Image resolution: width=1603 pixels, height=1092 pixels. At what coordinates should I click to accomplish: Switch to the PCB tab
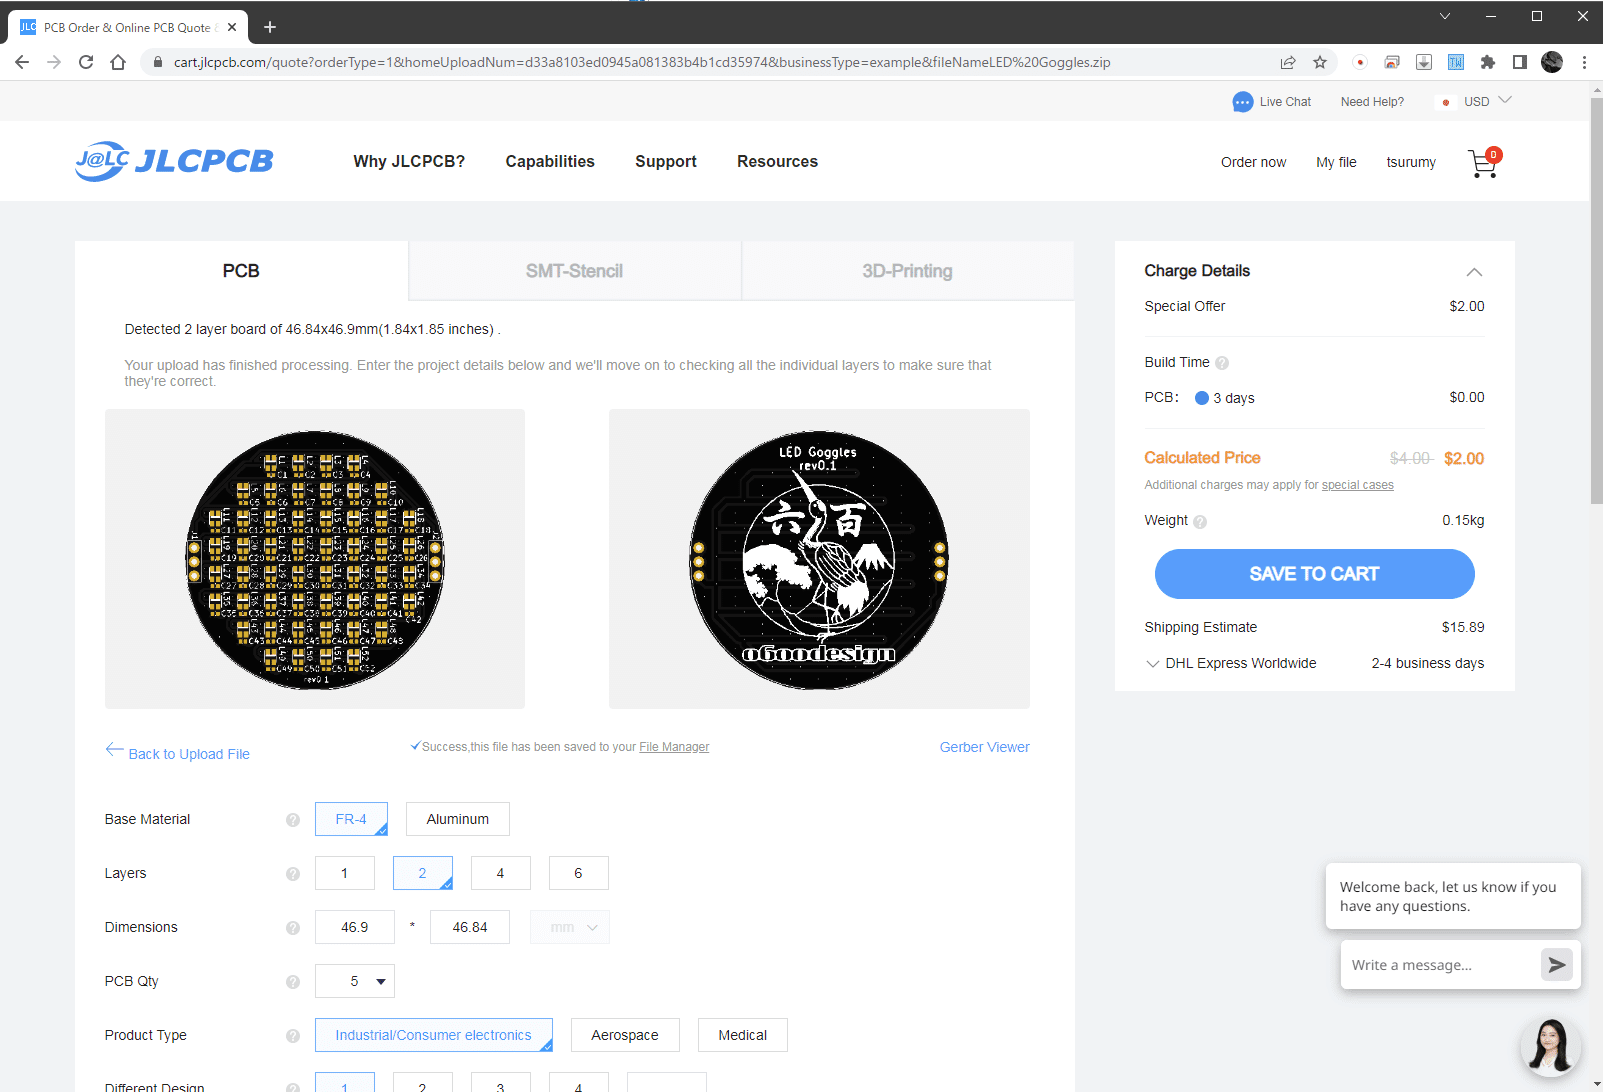click(x=241, y=271)
